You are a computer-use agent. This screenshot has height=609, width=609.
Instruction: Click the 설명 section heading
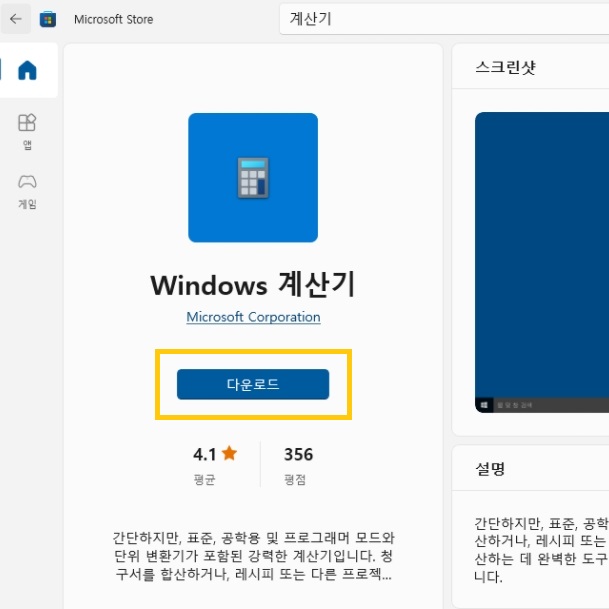point(490,468)
